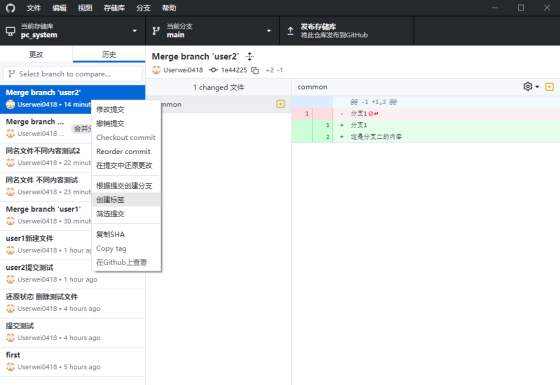Open the diff settings gear dropdown

click(x=531, y=86)
